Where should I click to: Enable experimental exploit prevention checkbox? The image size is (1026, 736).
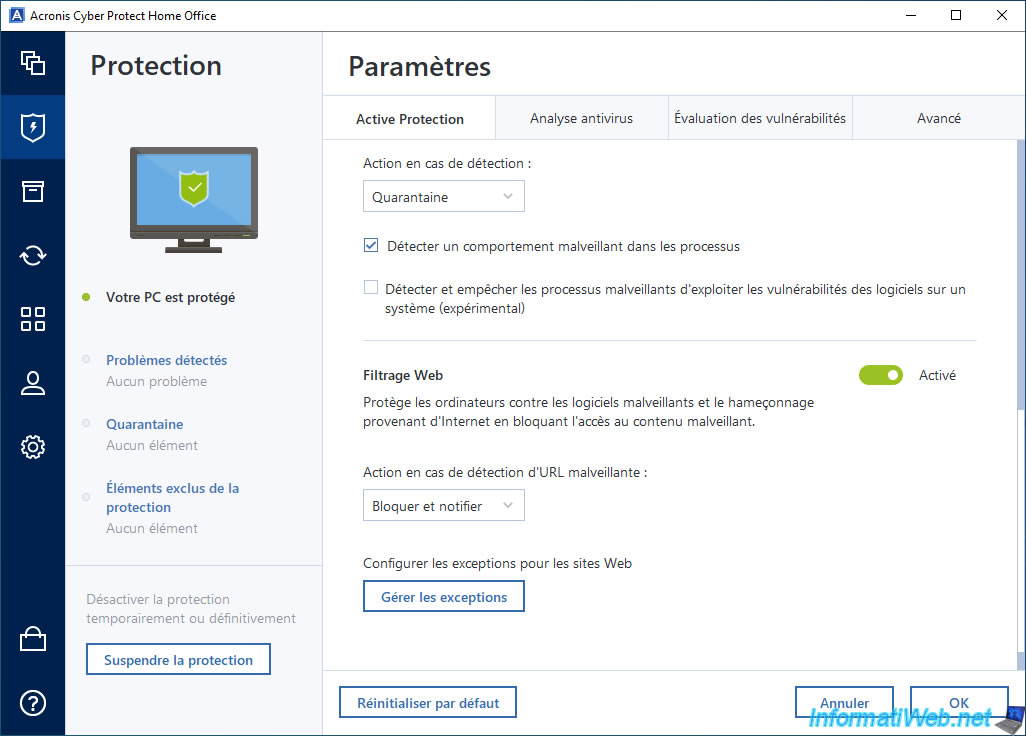click(371, 288)
